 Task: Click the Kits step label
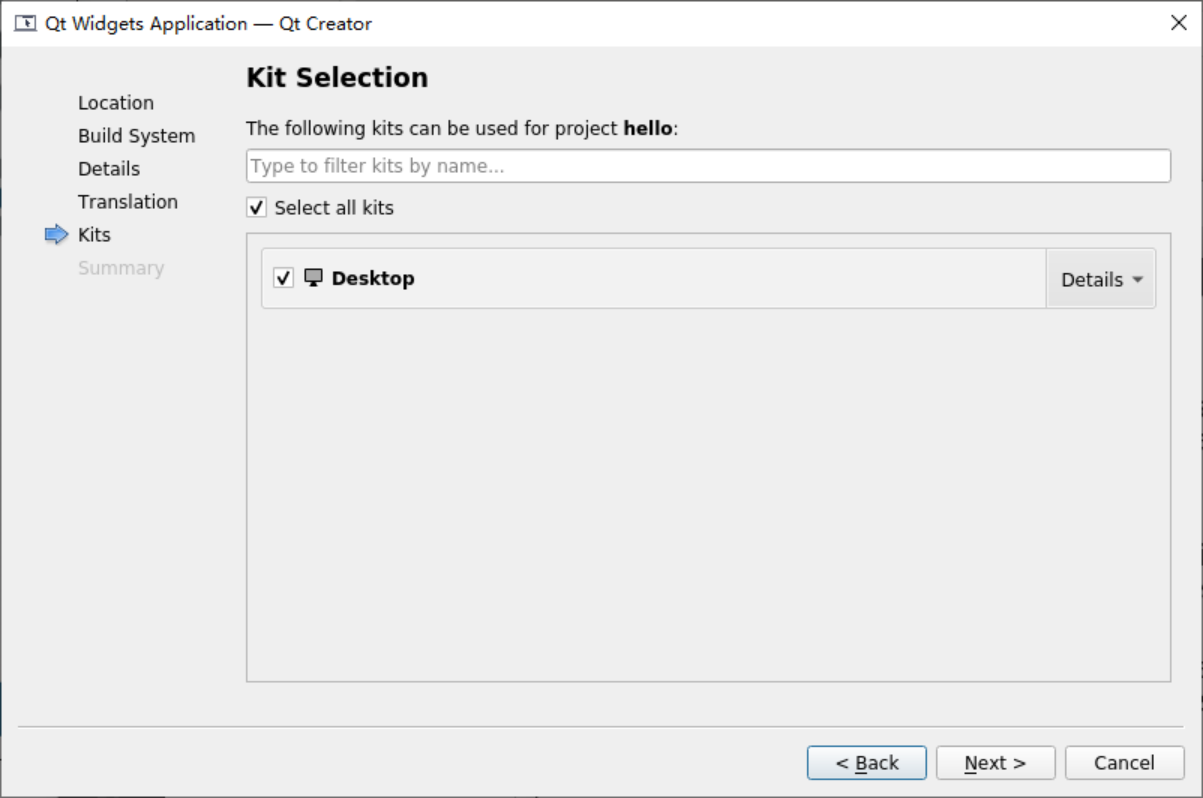94,235
